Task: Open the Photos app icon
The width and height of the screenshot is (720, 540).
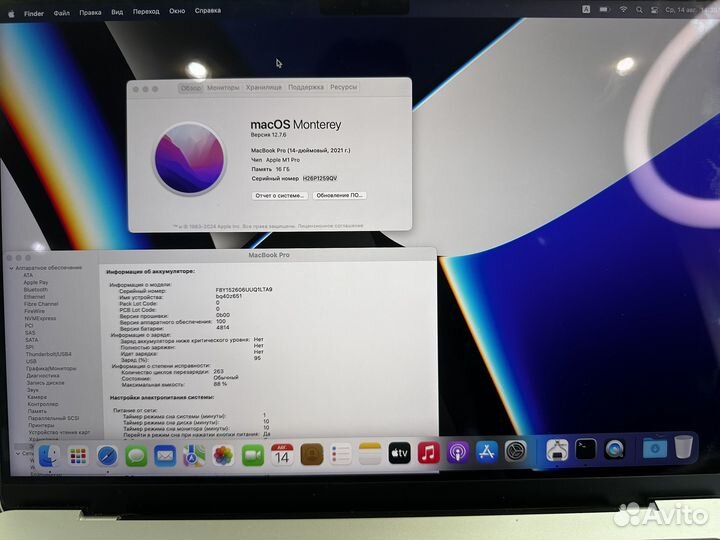Action: pyautogui.click(x=224, y=456)
